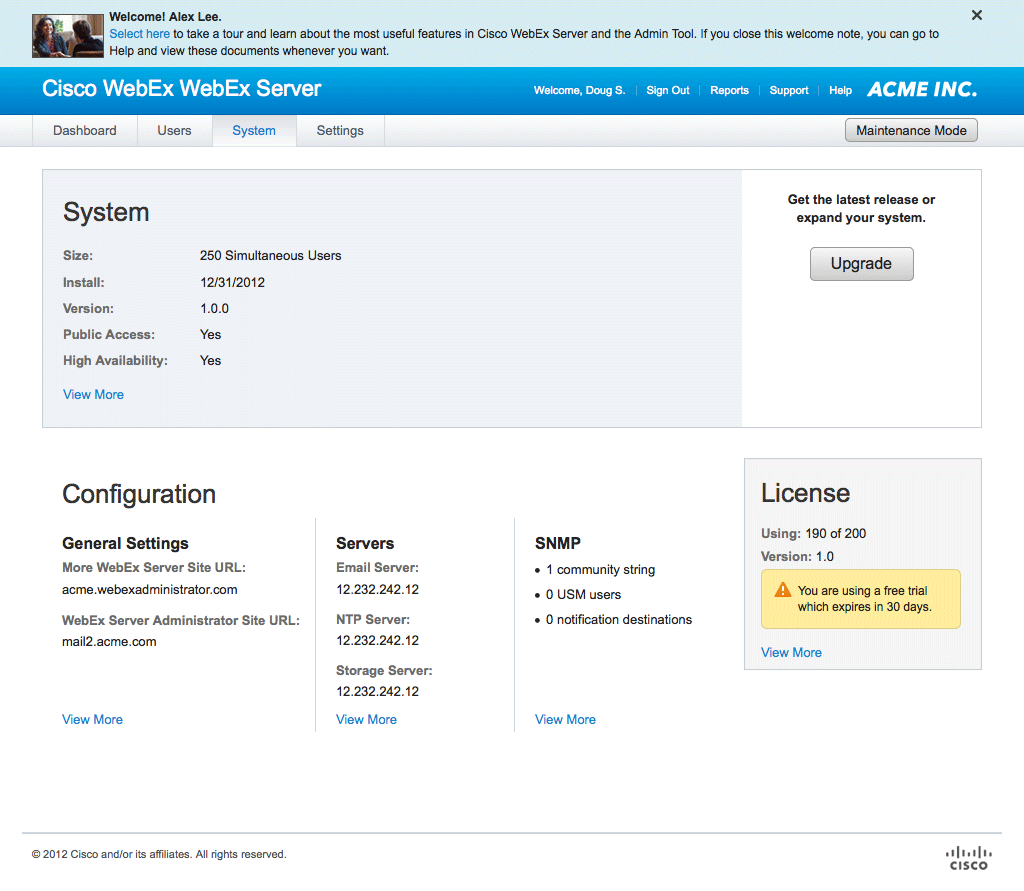The width and height of the screenshot is (1024, 891).
Task: Click the ACME INC. logo
Action: (922, 90)
